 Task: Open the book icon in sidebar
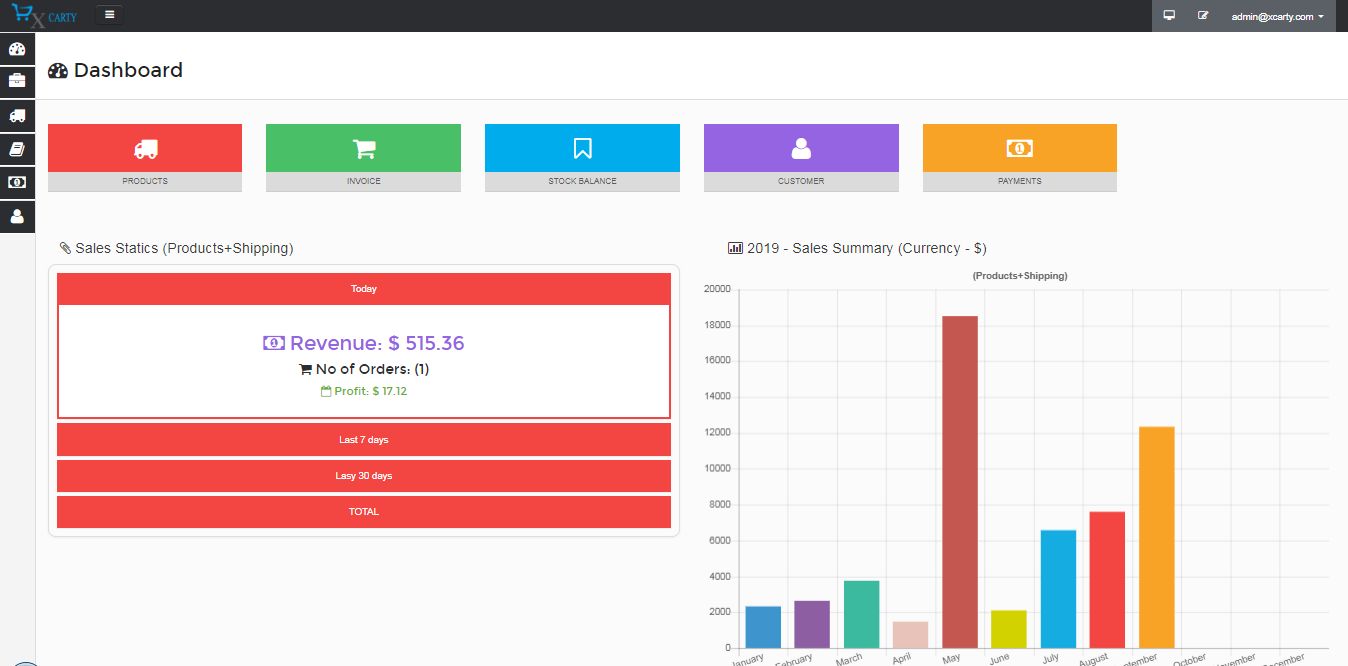17,150
